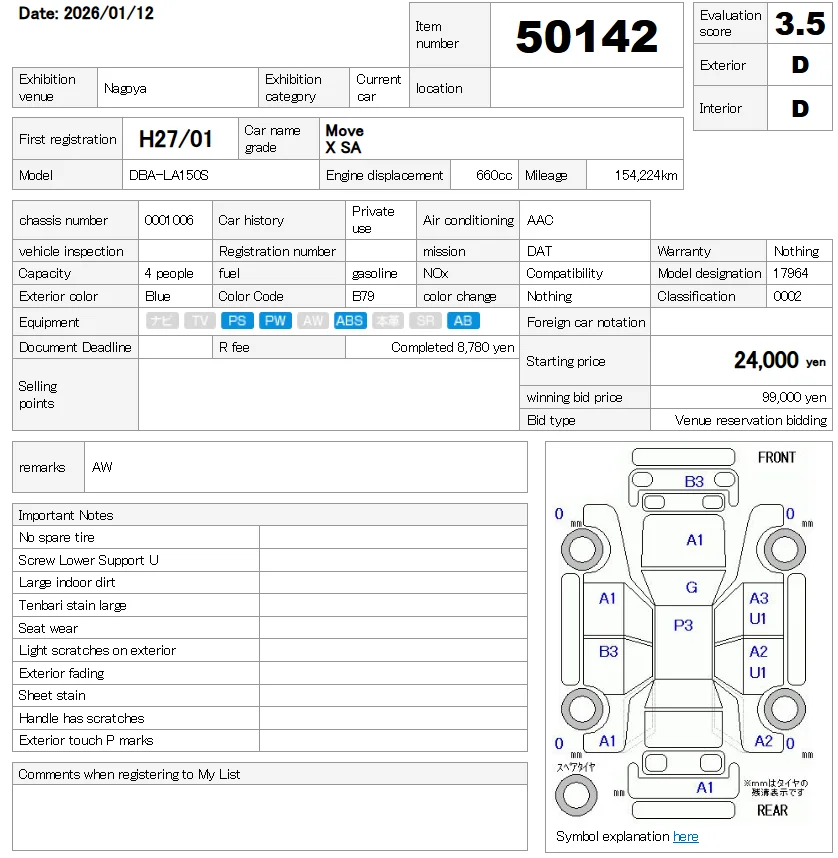Click the model code DBA-LA150S
838x858 pixels.
tap(169, 175)
